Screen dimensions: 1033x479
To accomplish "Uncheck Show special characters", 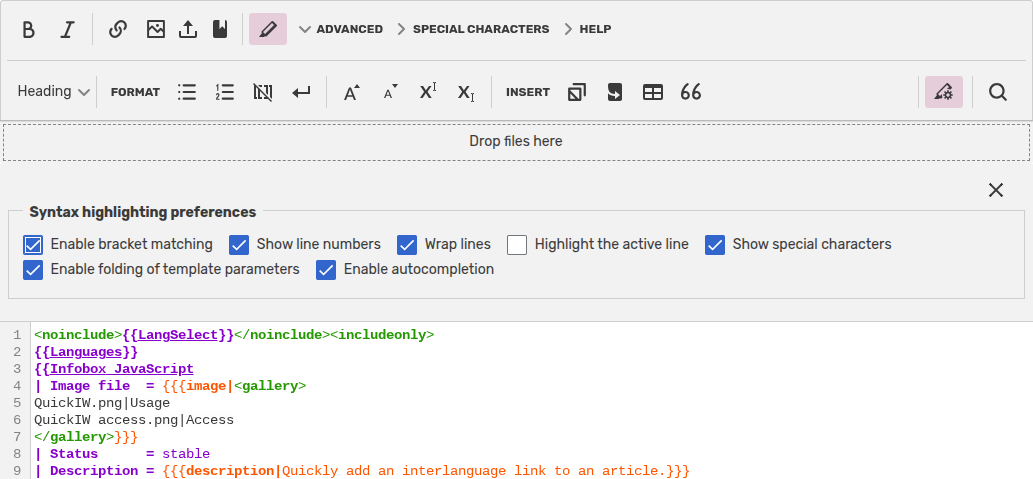I will coord(715,245).
